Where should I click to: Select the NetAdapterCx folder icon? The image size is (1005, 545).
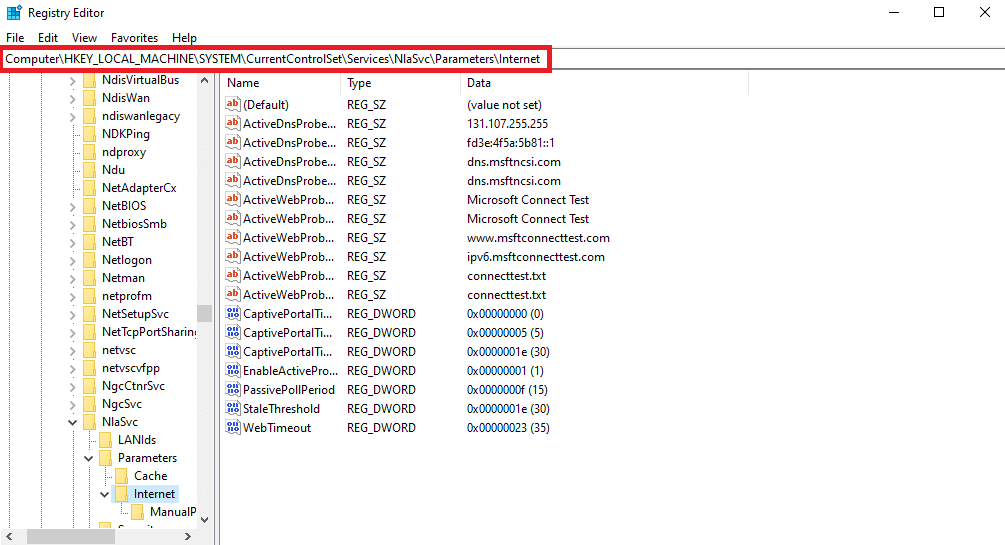(x=90, y=188)
